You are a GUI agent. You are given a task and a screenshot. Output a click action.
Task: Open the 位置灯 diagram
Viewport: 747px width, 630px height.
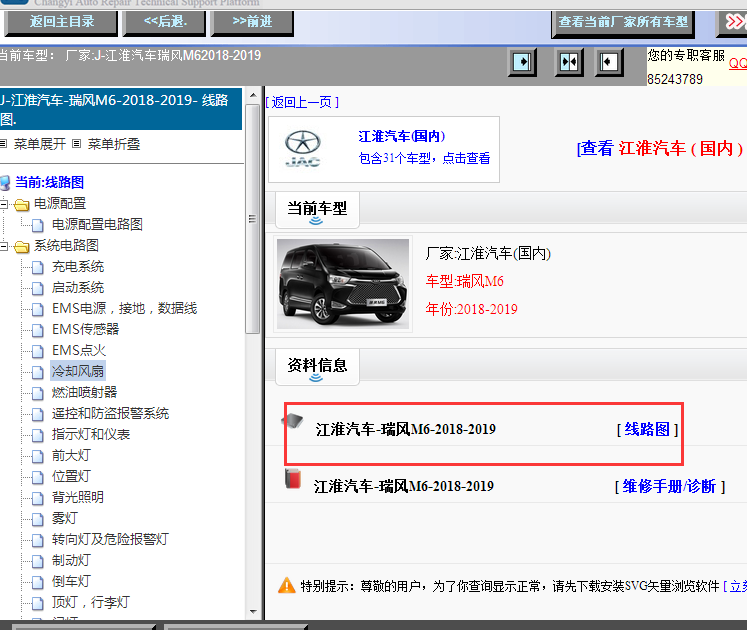71,476
